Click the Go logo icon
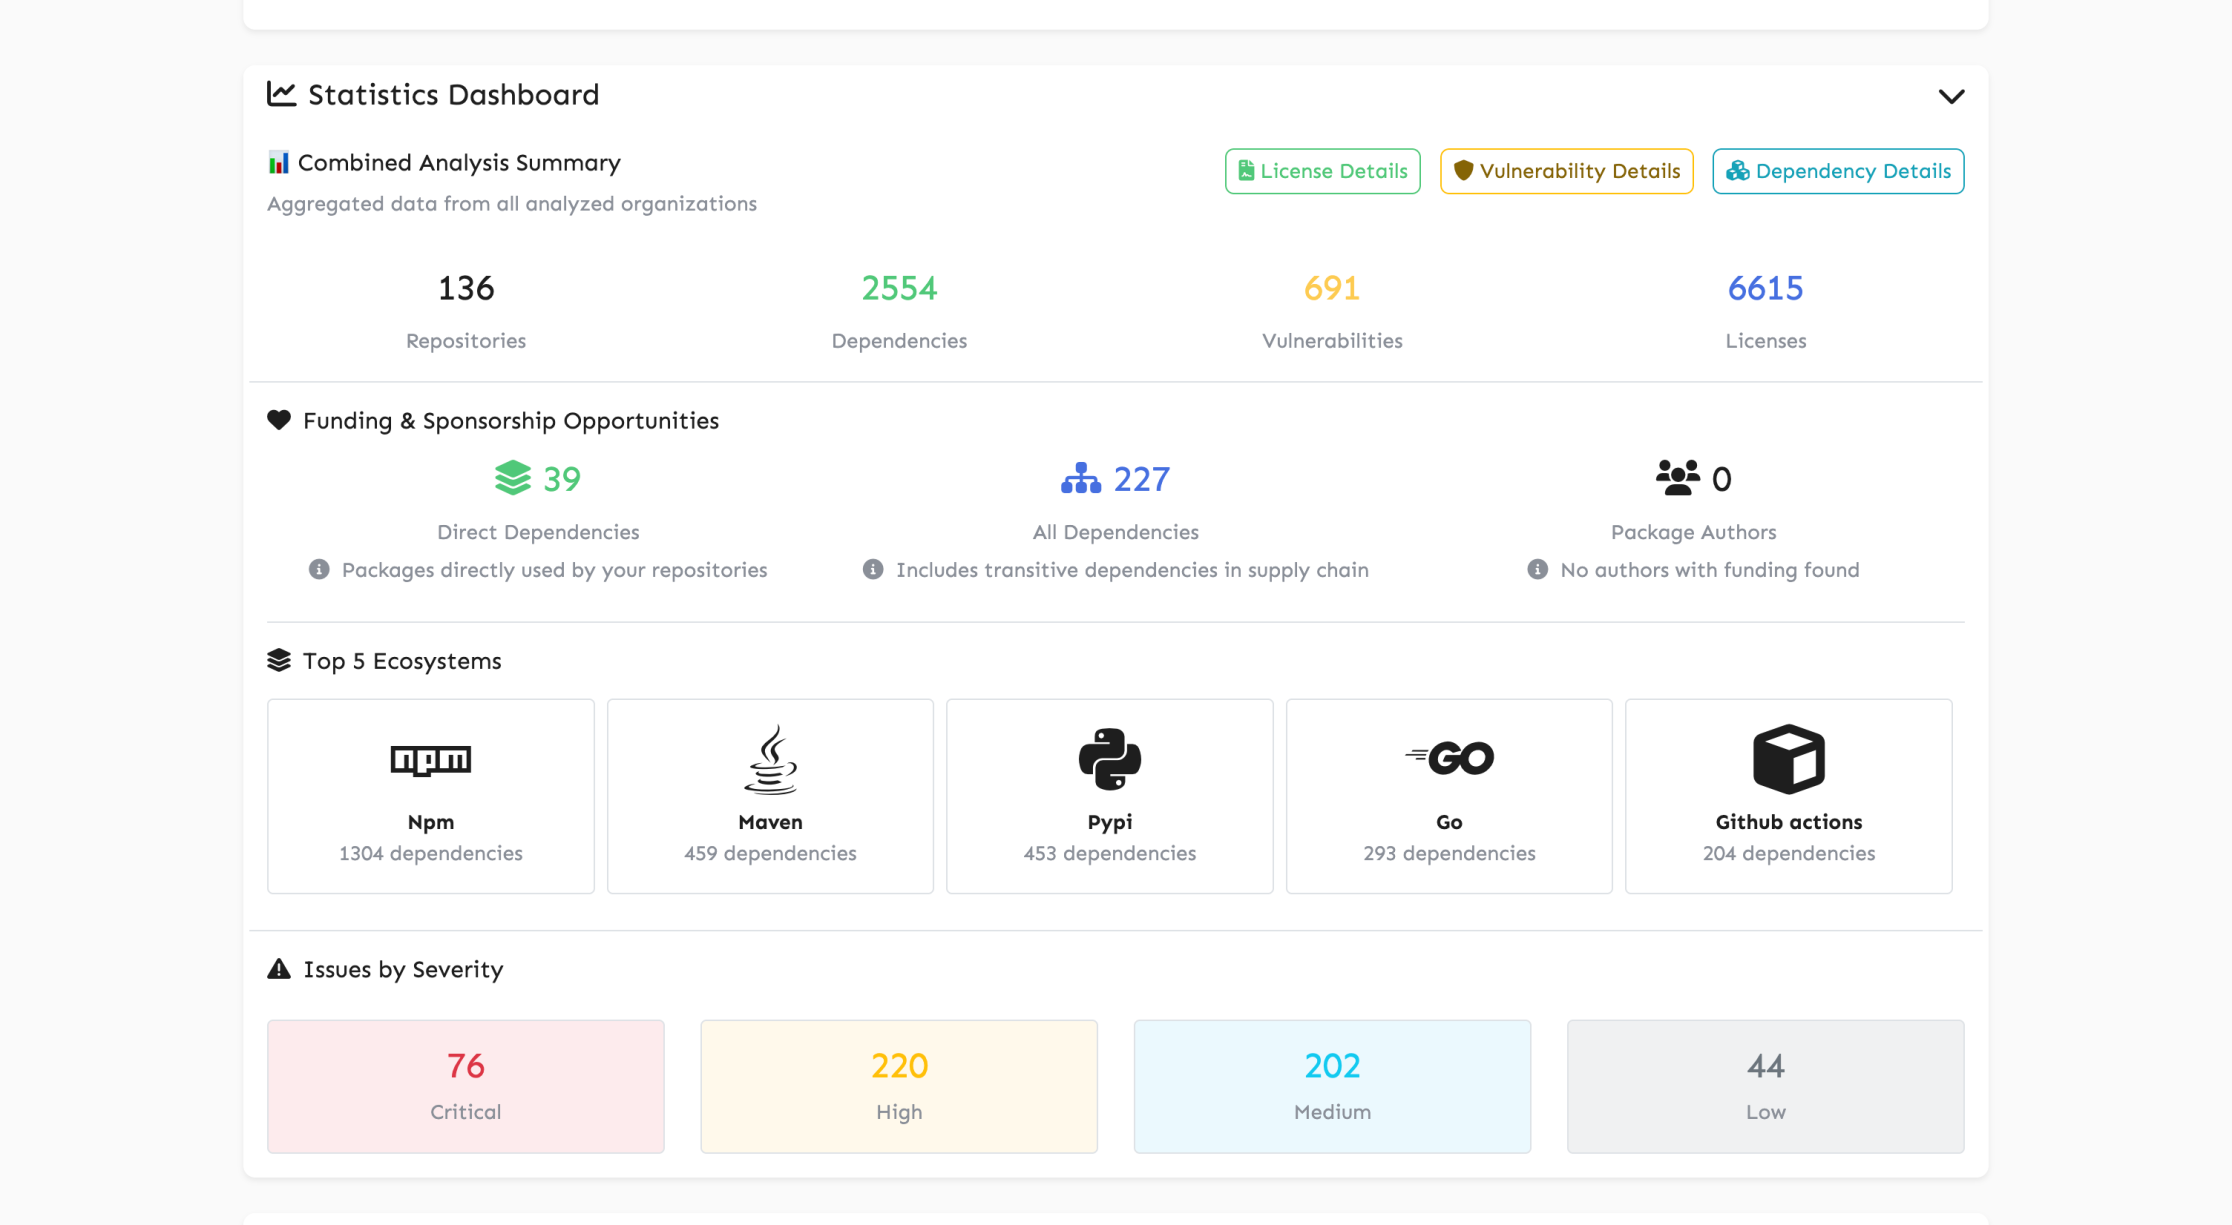This screenshot has height=1225, width=2232. pos(1449,758)
